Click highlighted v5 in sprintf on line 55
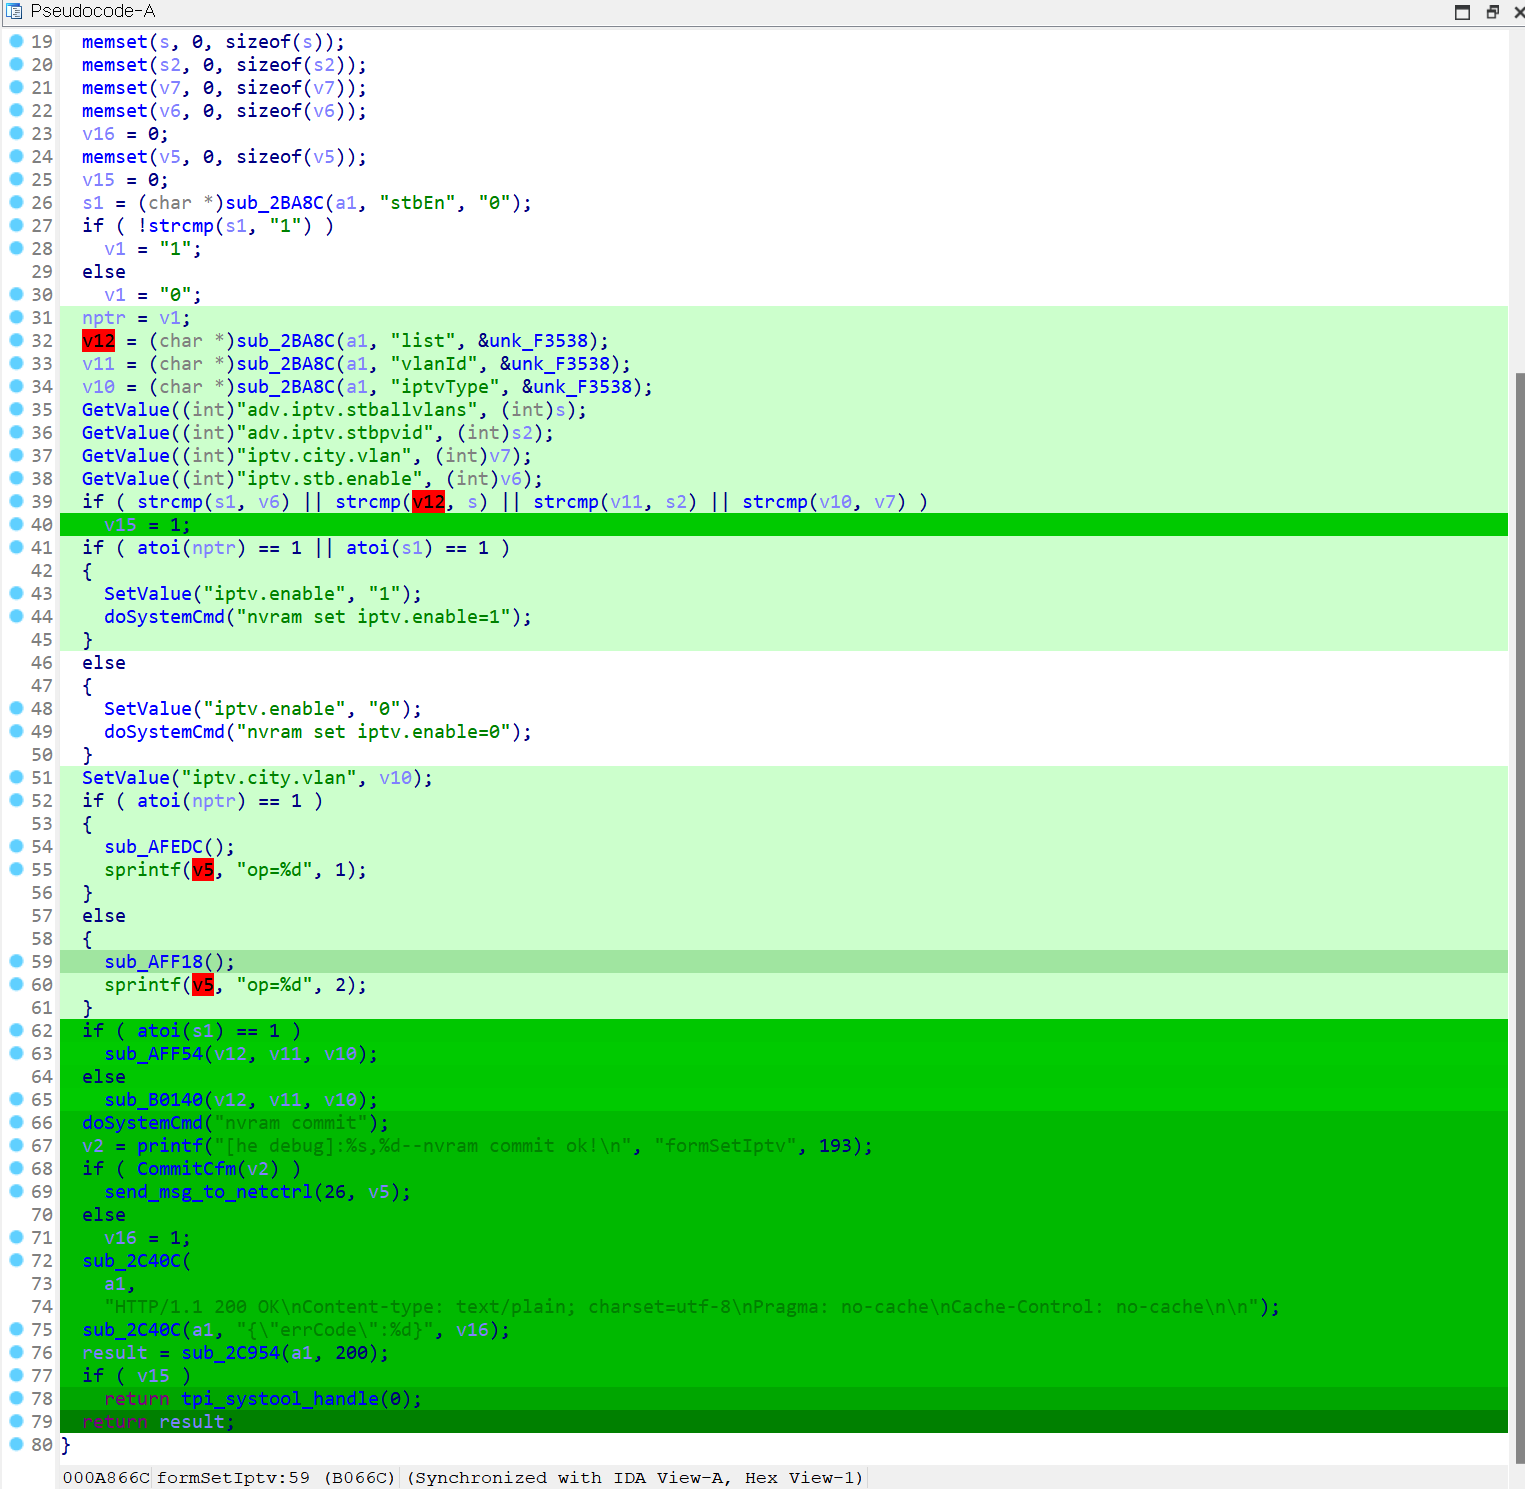 pos(203,870)
